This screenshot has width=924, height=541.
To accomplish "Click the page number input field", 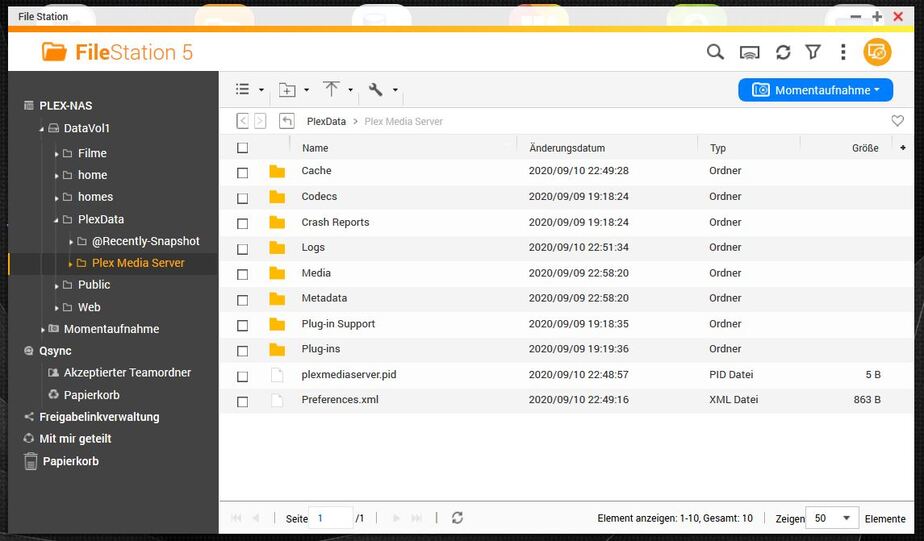I will pos(331,518).
